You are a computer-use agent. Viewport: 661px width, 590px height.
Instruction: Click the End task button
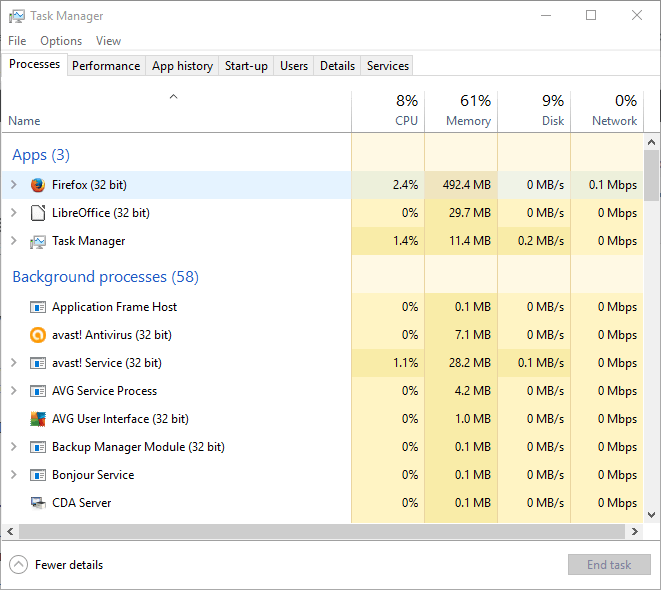609,565
